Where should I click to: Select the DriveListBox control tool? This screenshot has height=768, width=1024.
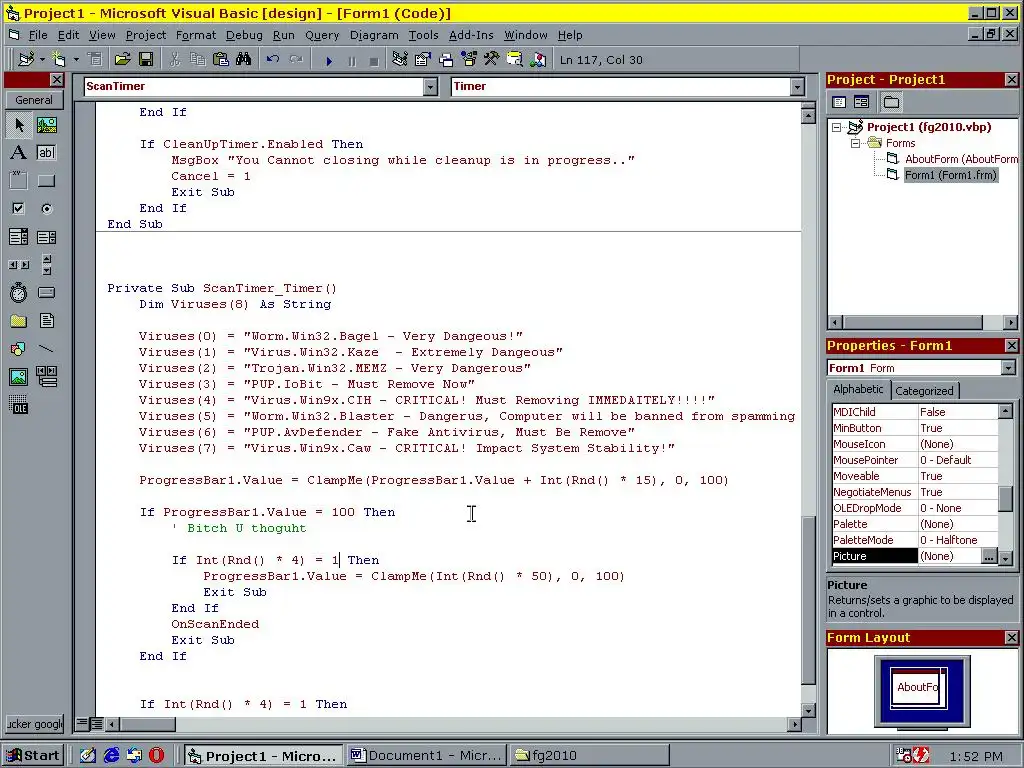(x=46, y=293)
